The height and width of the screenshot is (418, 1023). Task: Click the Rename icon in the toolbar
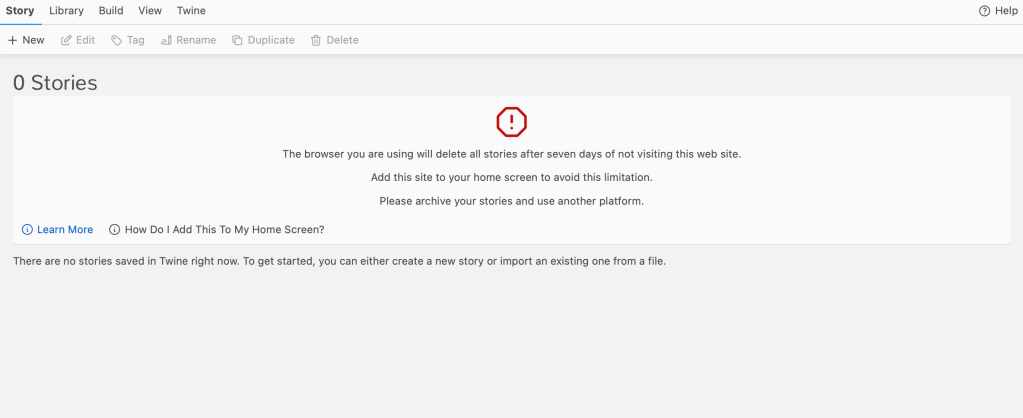(166, 40)
